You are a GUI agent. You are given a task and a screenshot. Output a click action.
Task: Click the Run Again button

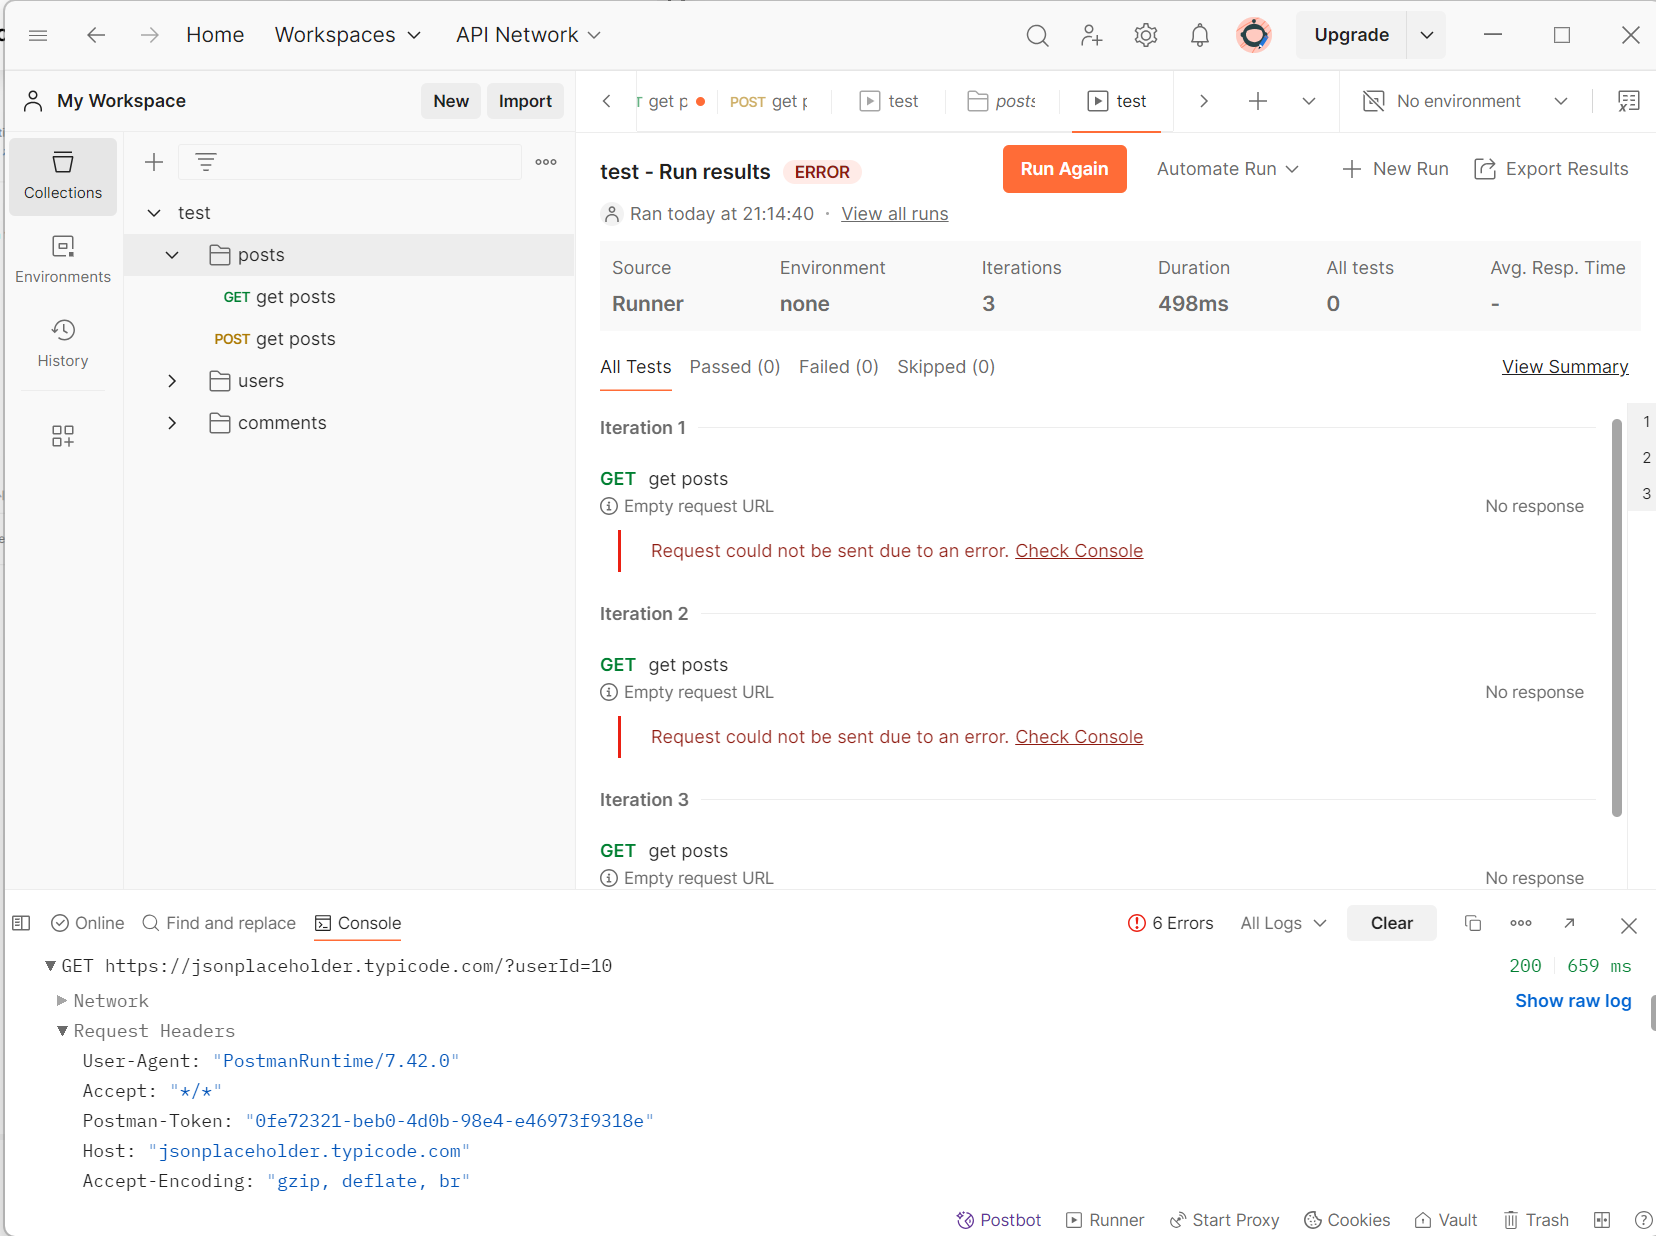coord(1065,169)
